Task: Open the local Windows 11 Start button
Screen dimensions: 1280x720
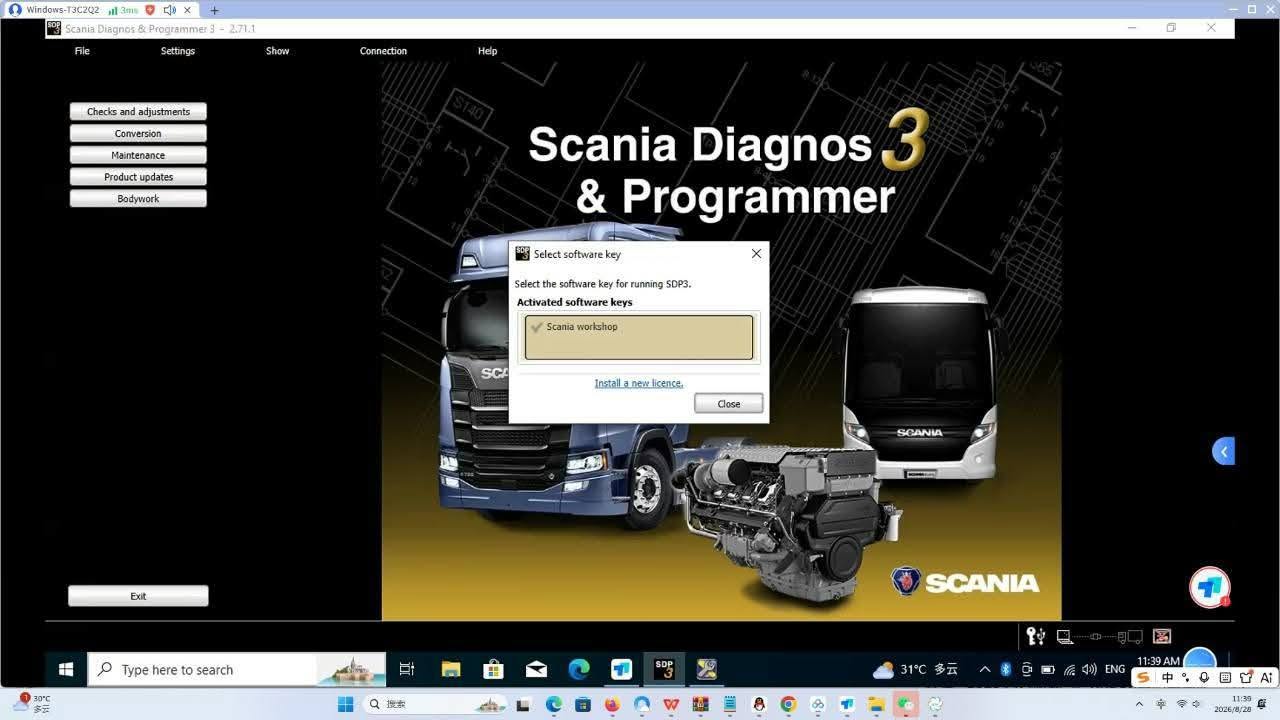Action: pyautogui.click(x=345, y=704)
